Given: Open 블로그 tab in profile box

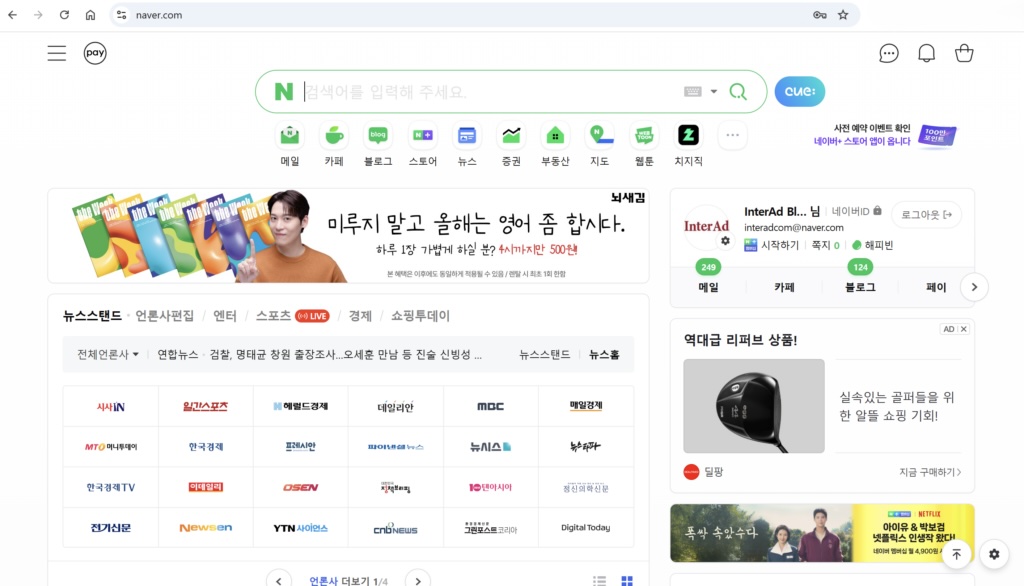Looking at the screenshot, I should (860, 287).
